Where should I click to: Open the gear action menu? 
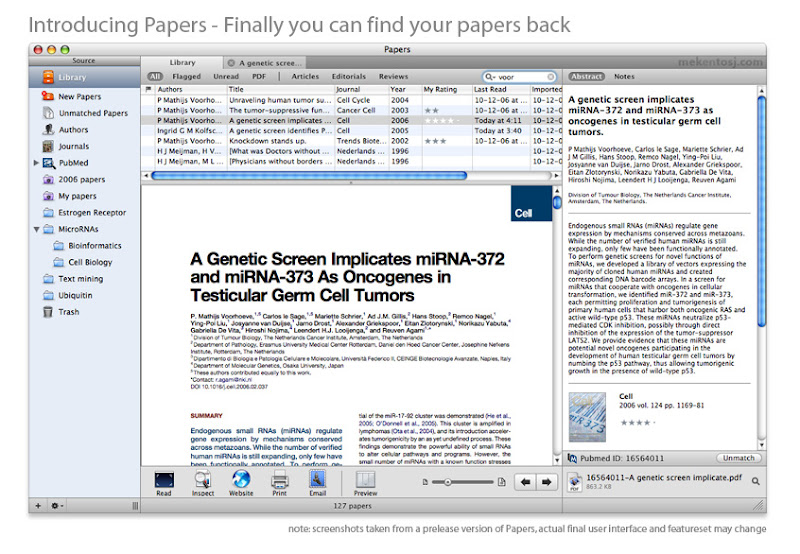point(56,506)
